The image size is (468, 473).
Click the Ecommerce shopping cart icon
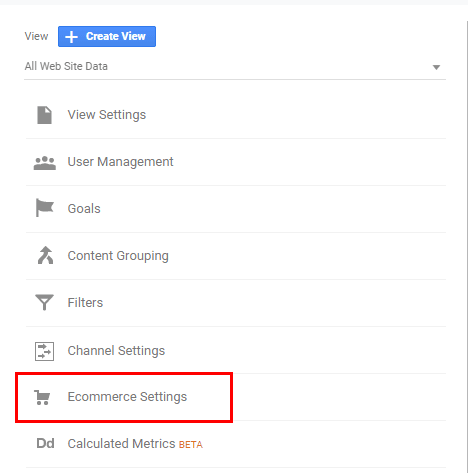tap(42, 397)
